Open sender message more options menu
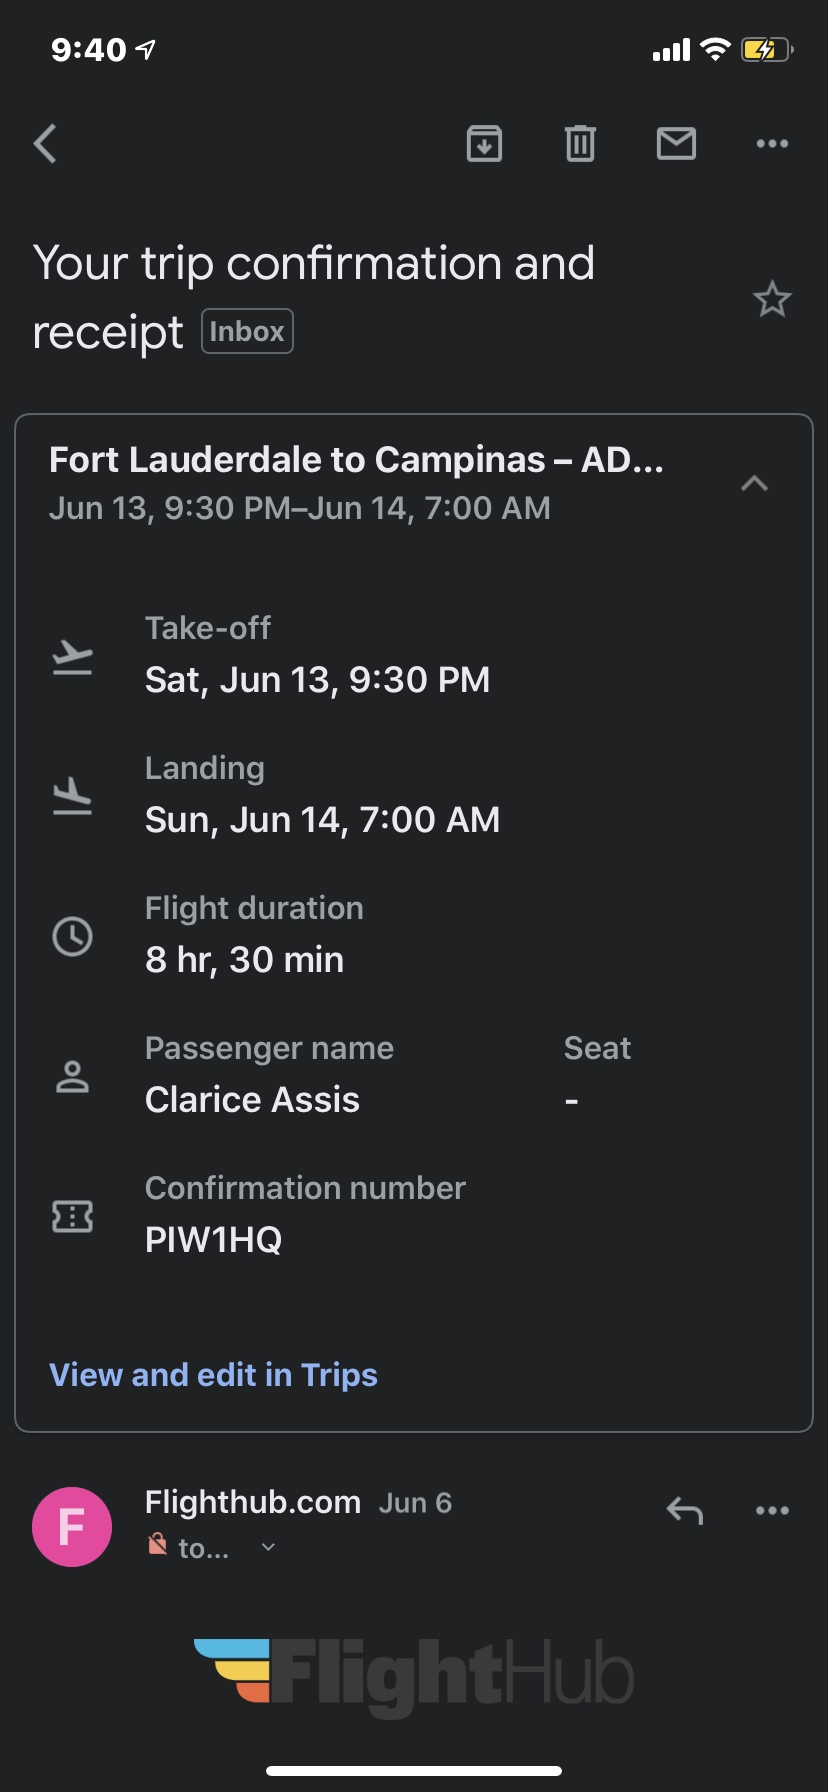The width and height of the screenshot is (828, 1792). [x=772, y=1510]
